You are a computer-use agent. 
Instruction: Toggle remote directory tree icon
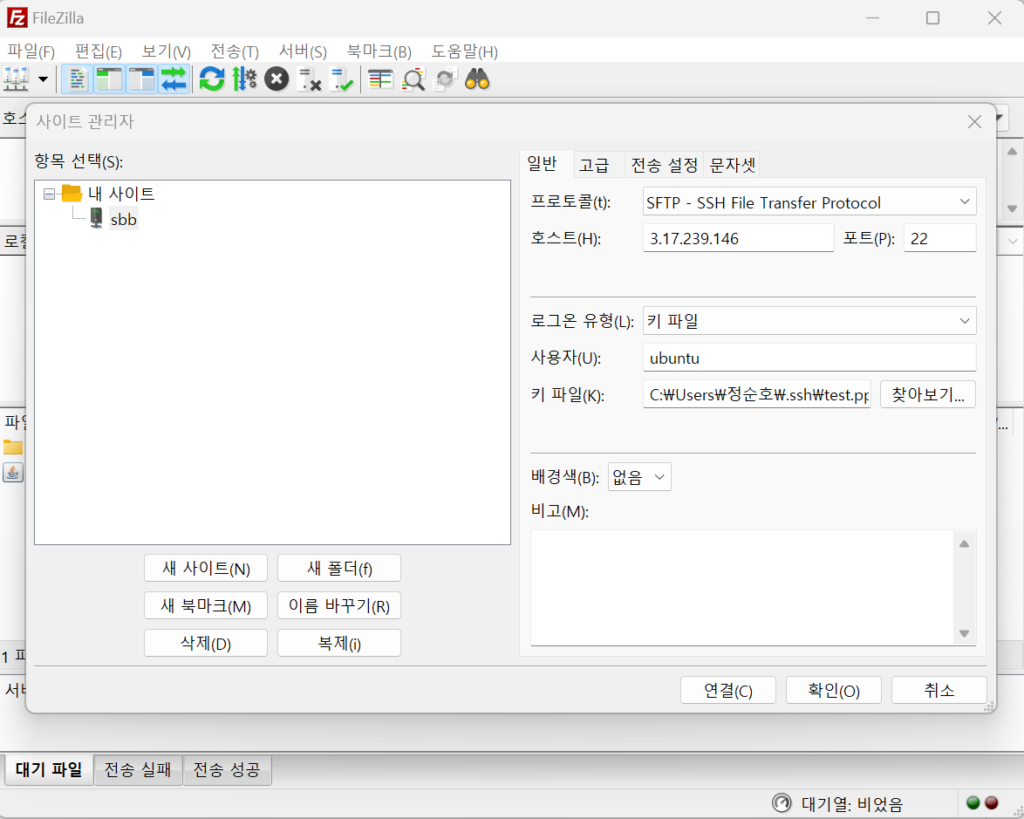141,79
